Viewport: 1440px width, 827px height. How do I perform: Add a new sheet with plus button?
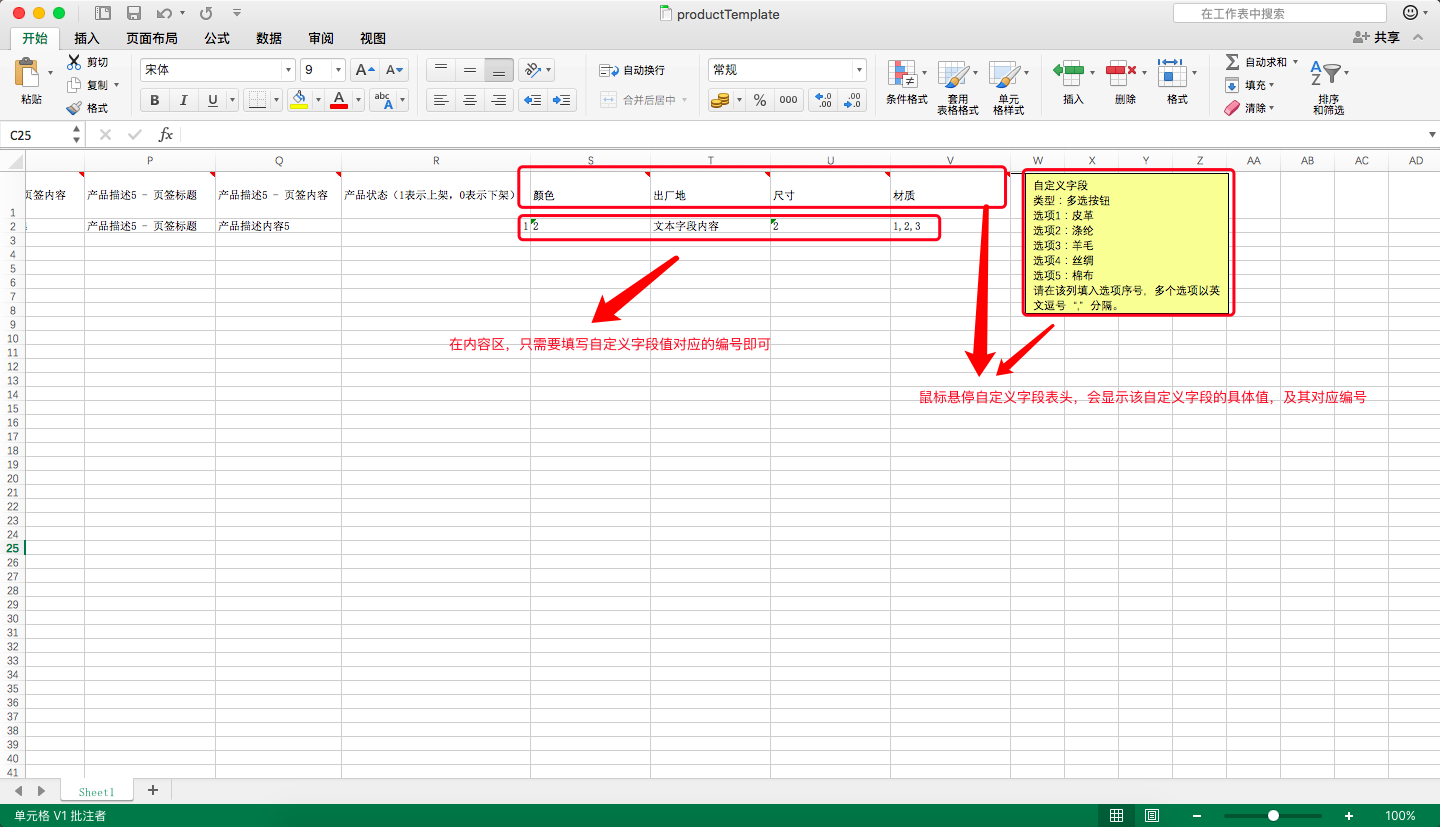pyautogui.click(x=153, y=790)
